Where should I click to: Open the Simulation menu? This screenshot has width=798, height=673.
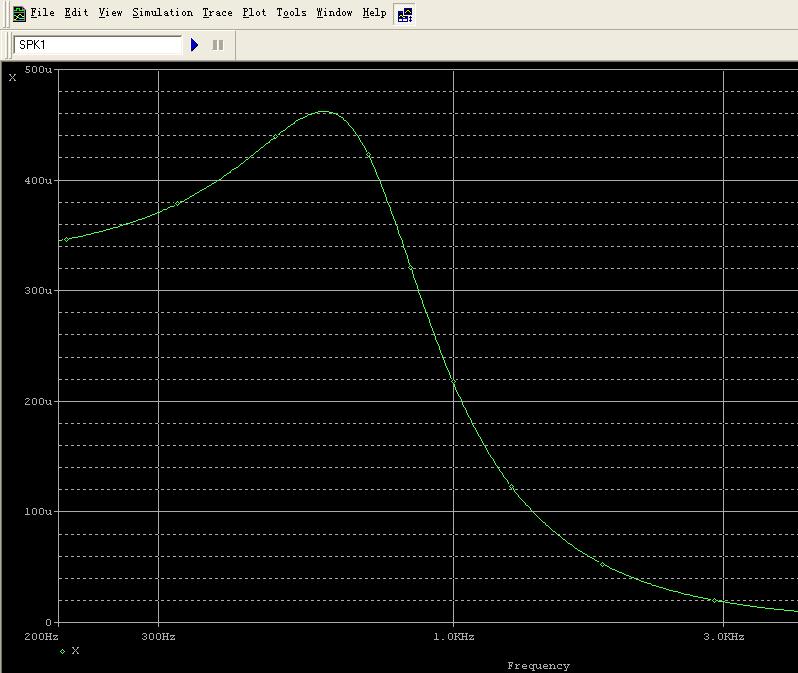162,13
